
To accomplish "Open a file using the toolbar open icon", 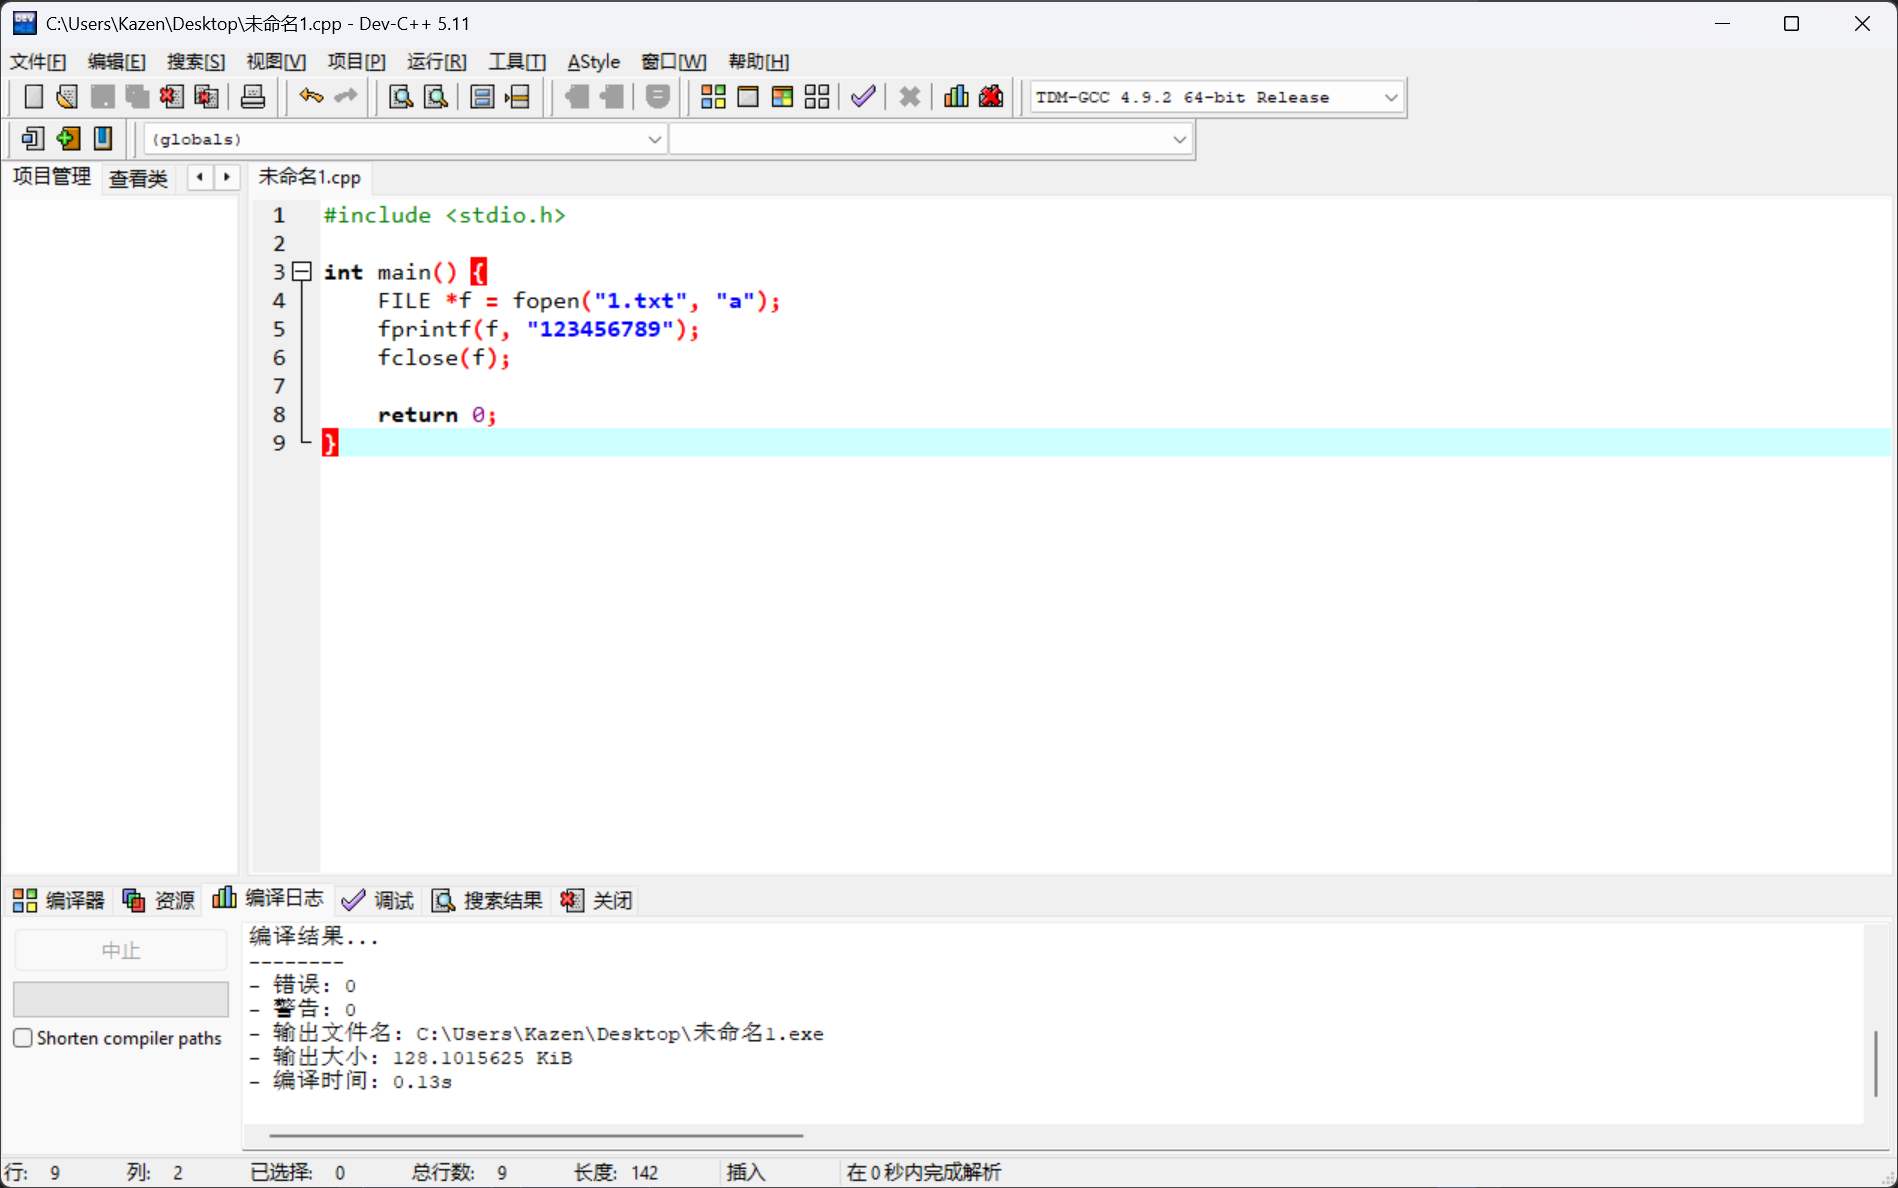I will [x=67, y=96].
